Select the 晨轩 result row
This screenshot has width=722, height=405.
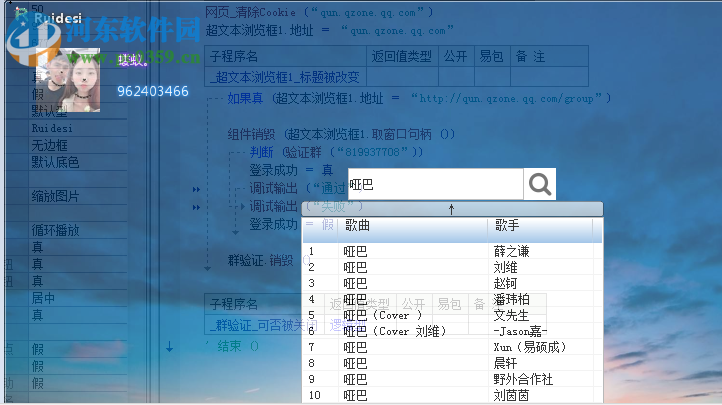coord(452,364)
